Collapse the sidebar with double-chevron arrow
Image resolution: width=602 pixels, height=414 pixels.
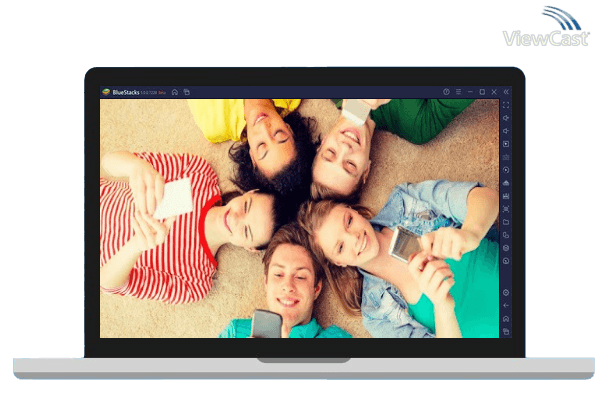[x=506, y=92]
